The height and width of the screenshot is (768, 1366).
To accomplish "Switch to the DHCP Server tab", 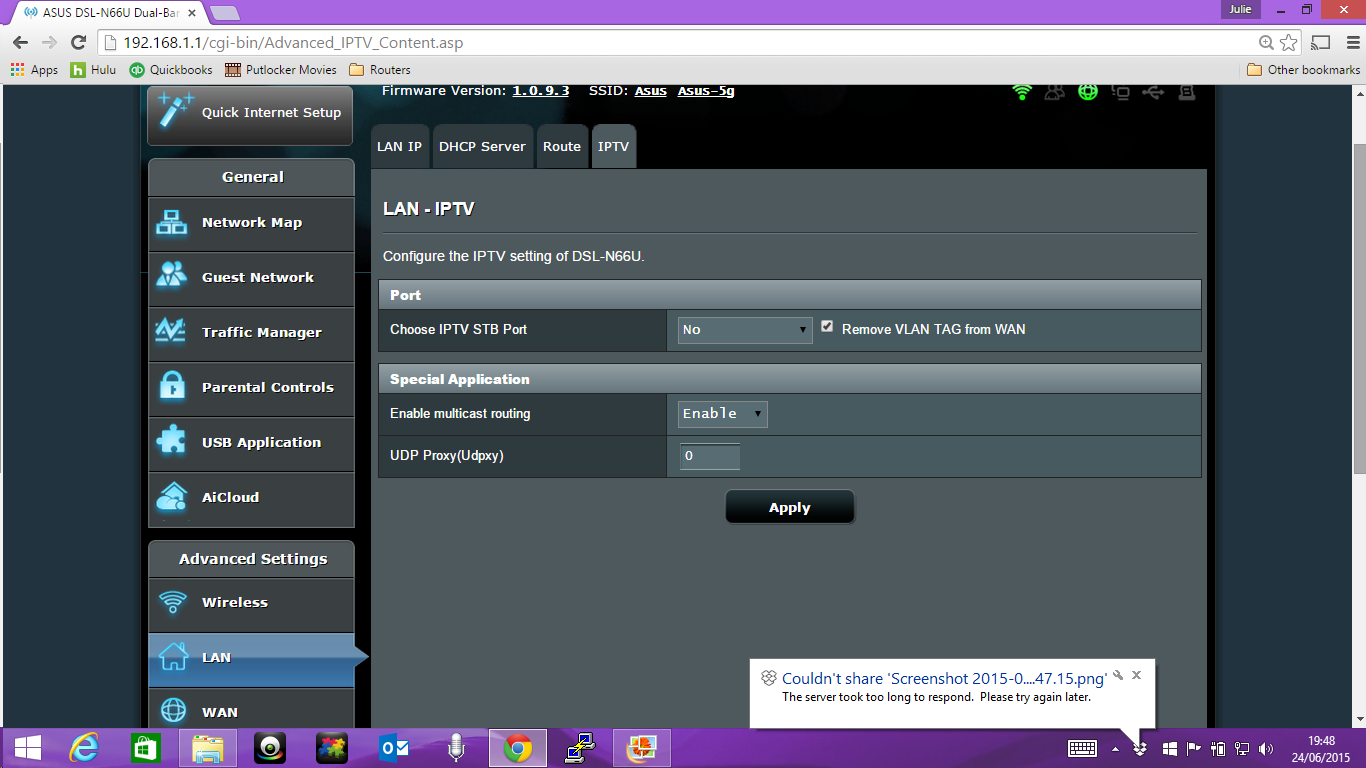I will pos(482,147).
